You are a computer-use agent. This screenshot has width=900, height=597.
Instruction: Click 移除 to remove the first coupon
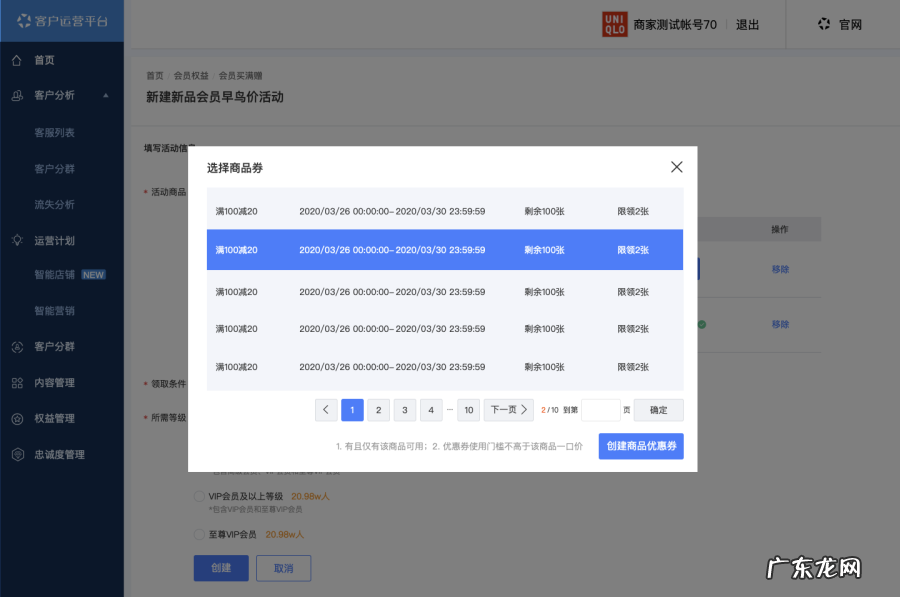pos(779,269)
